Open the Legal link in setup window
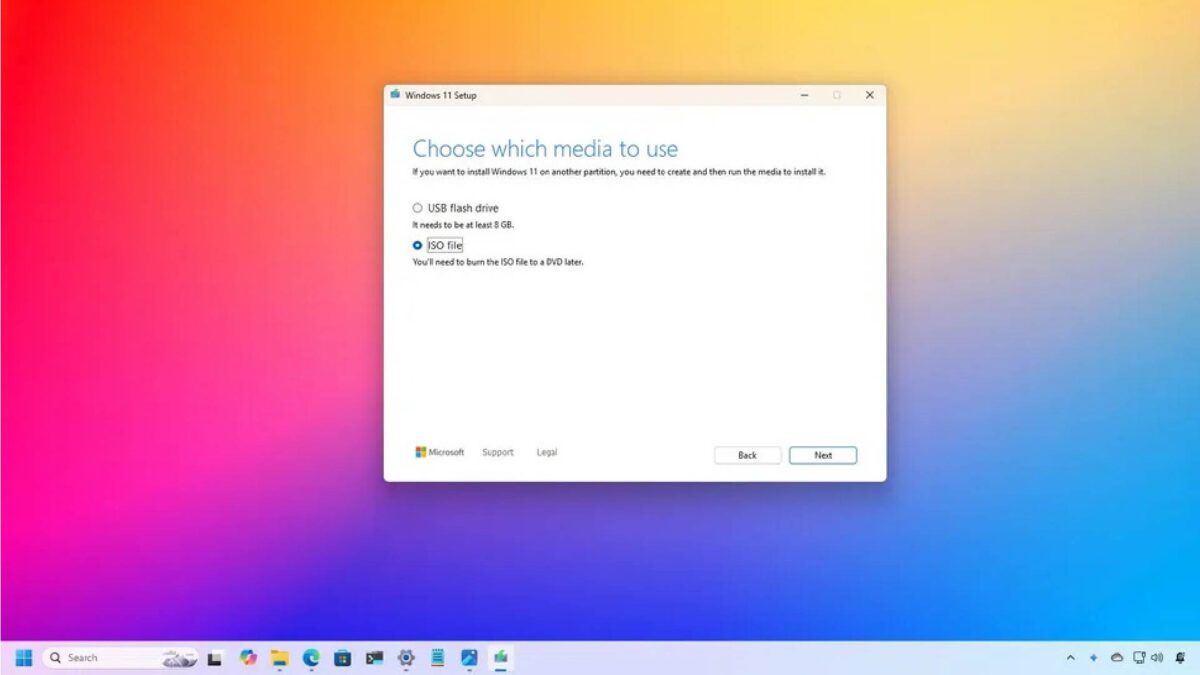The image size is (1200, 675). (546, 452)
